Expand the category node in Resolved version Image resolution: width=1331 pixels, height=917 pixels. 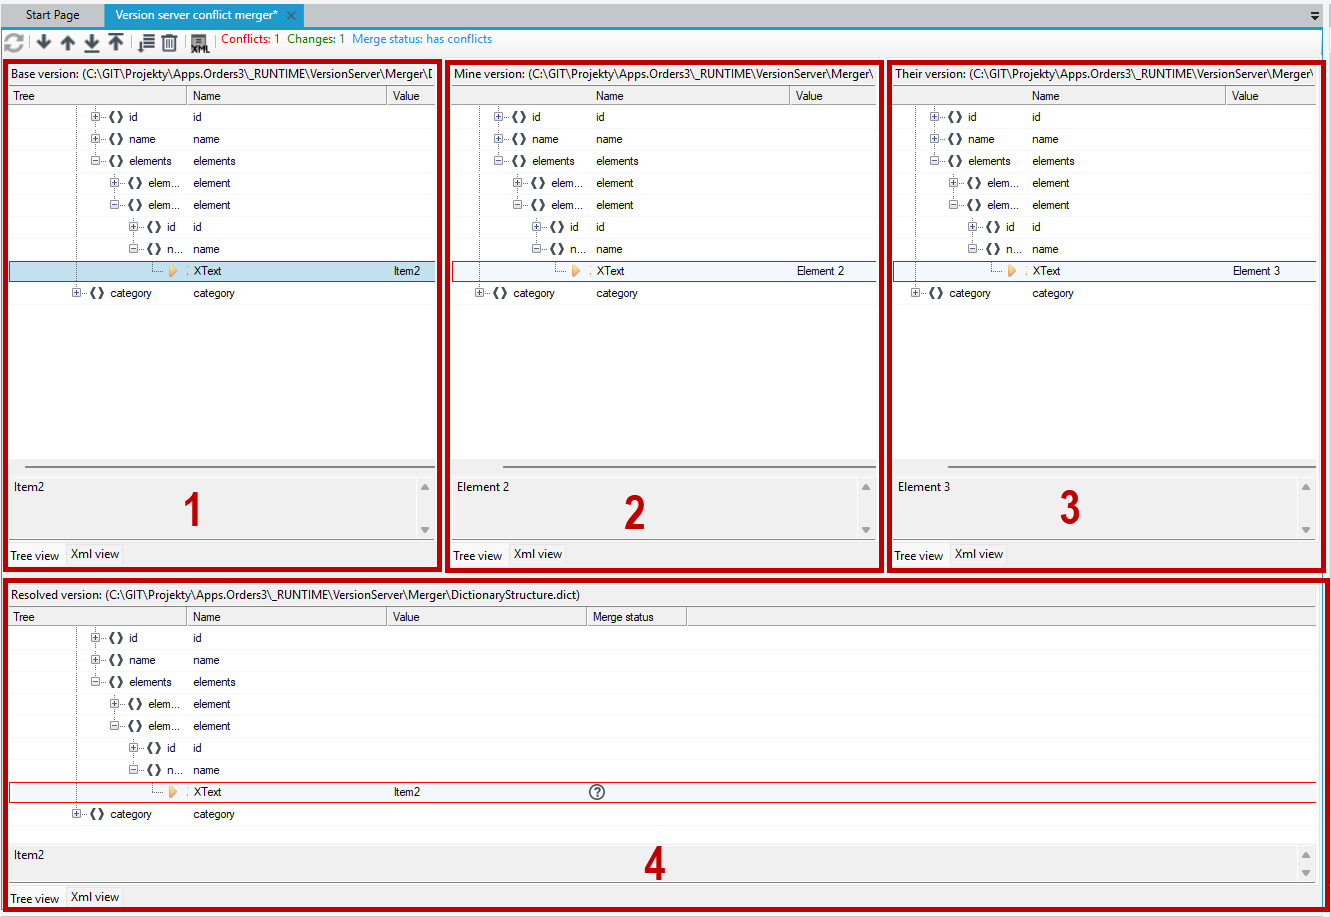click(77, 814)
